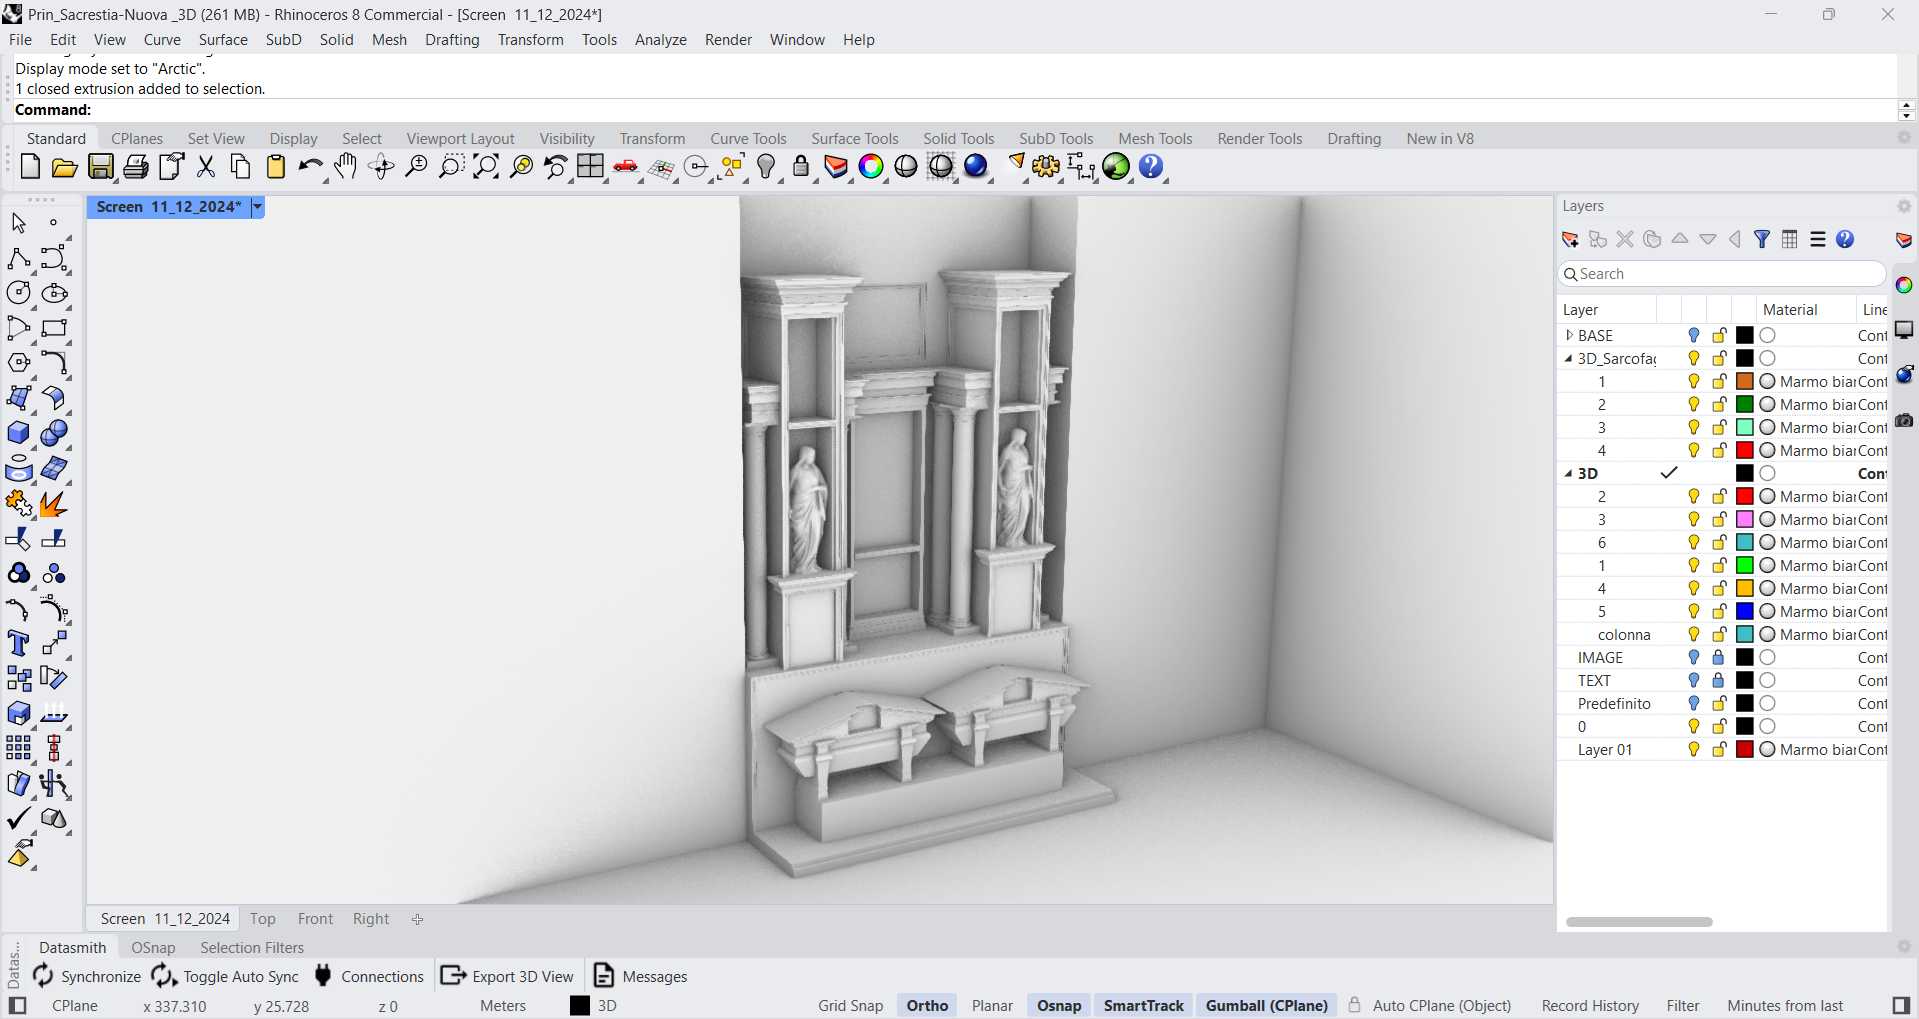Open the 4 Viewports layout tool

pos(590,167)
